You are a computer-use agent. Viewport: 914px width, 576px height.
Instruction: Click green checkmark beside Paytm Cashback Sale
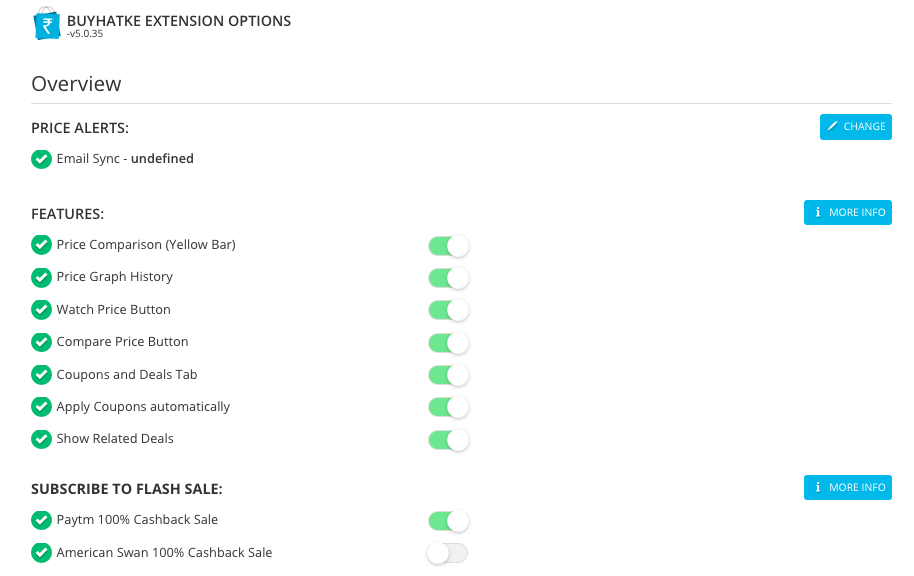(41, 520)
